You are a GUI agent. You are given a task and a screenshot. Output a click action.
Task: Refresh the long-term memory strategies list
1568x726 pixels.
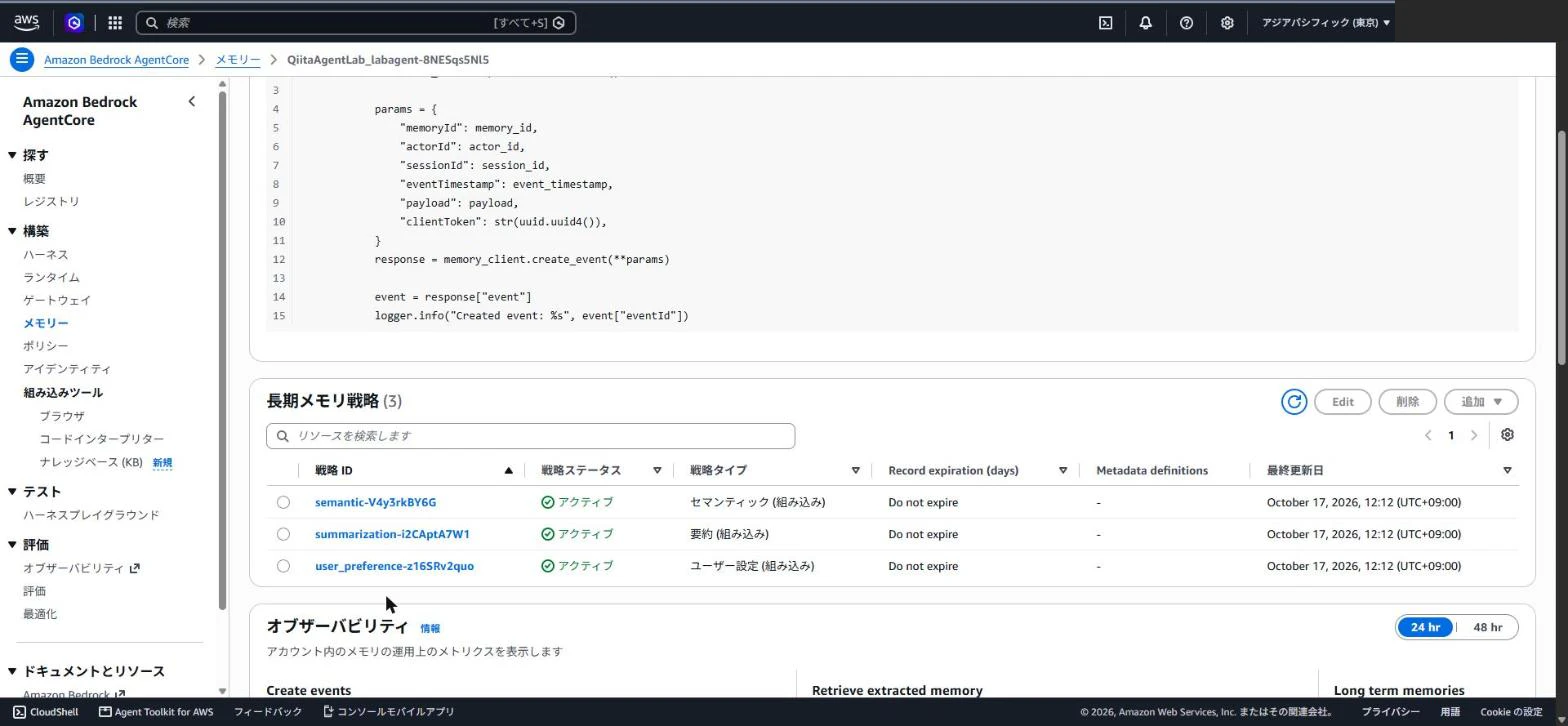click(1294, 401)
